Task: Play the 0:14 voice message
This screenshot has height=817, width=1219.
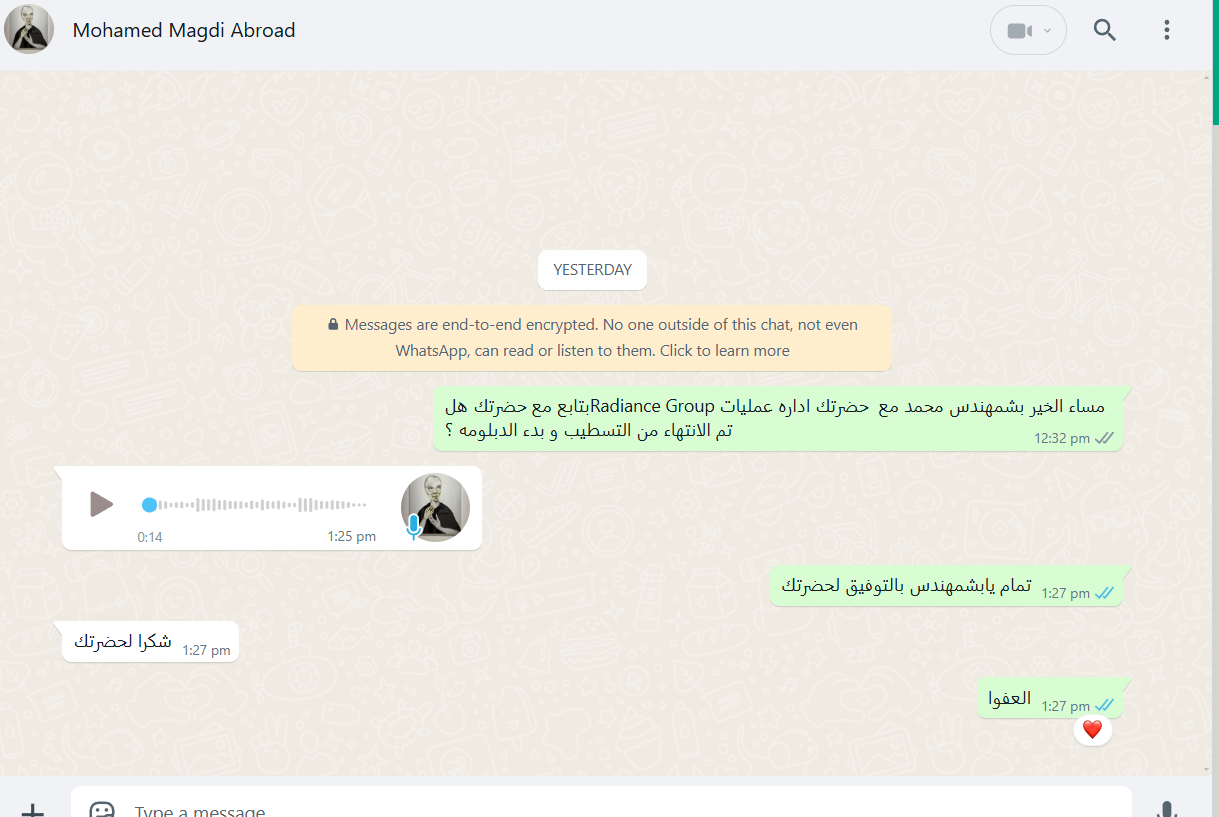Action: pyautogui.click(x=101, y=504)
